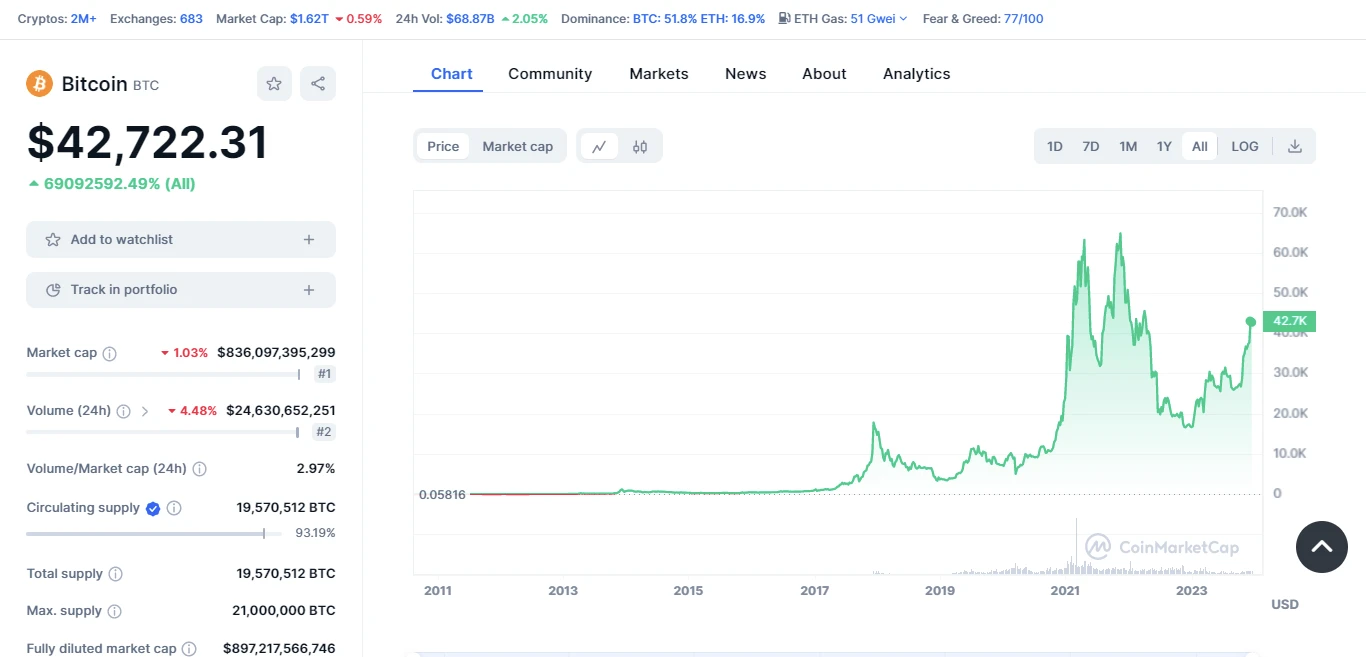Click the 0.05816 starting price label
The image size is (1366, 657).
coord(442,495)
